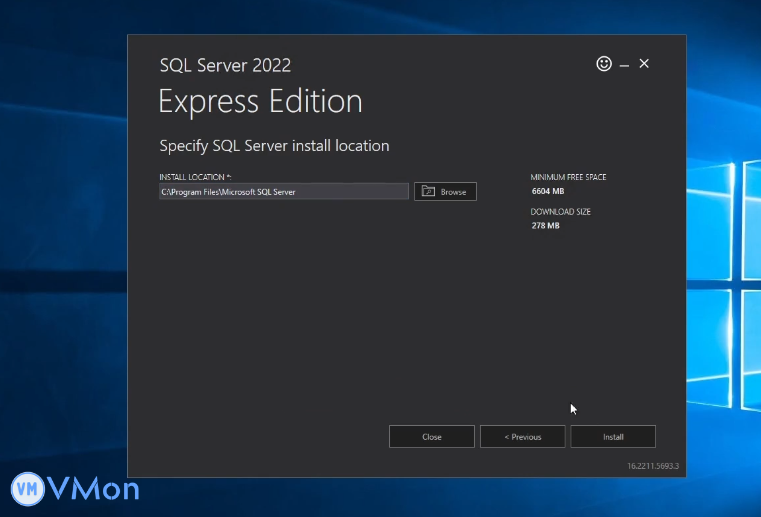Click the SQL Server 2022 title text
This screenshot has width=761, height=517.
(x=225, y=65)
